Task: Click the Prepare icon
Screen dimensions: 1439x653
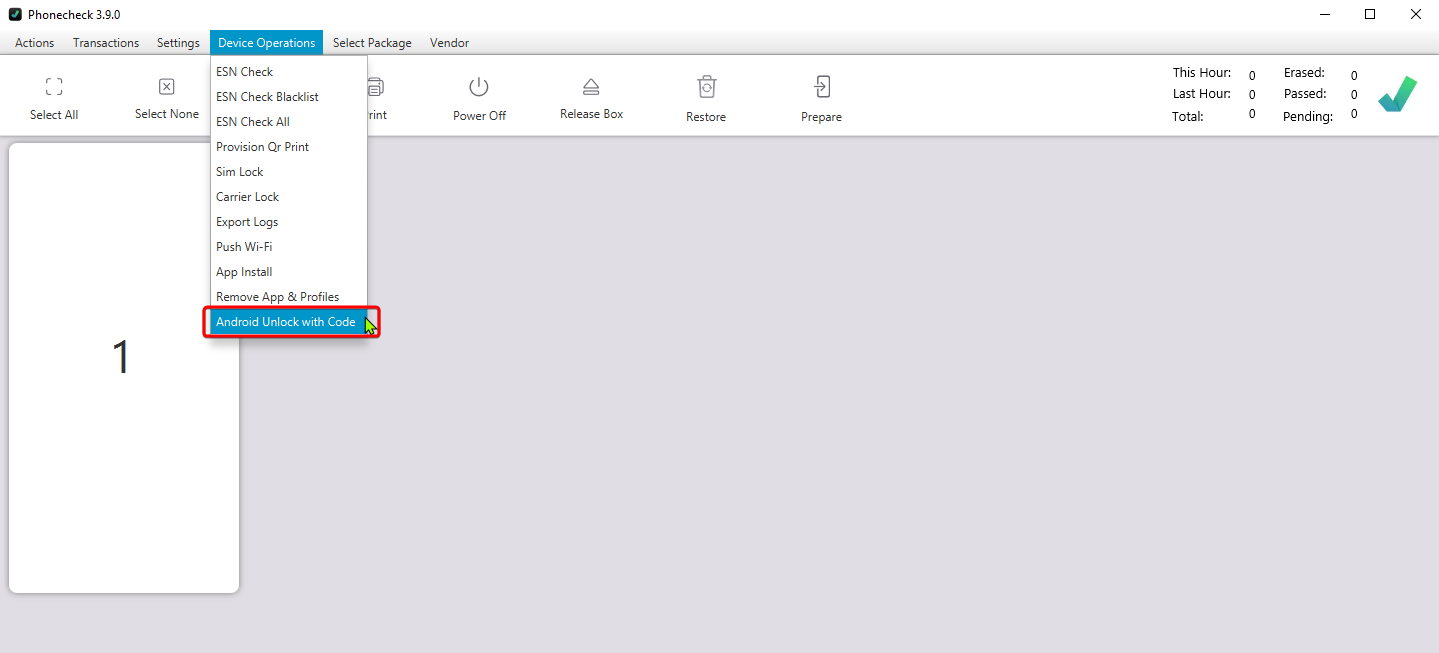Action: pos(821,87)
